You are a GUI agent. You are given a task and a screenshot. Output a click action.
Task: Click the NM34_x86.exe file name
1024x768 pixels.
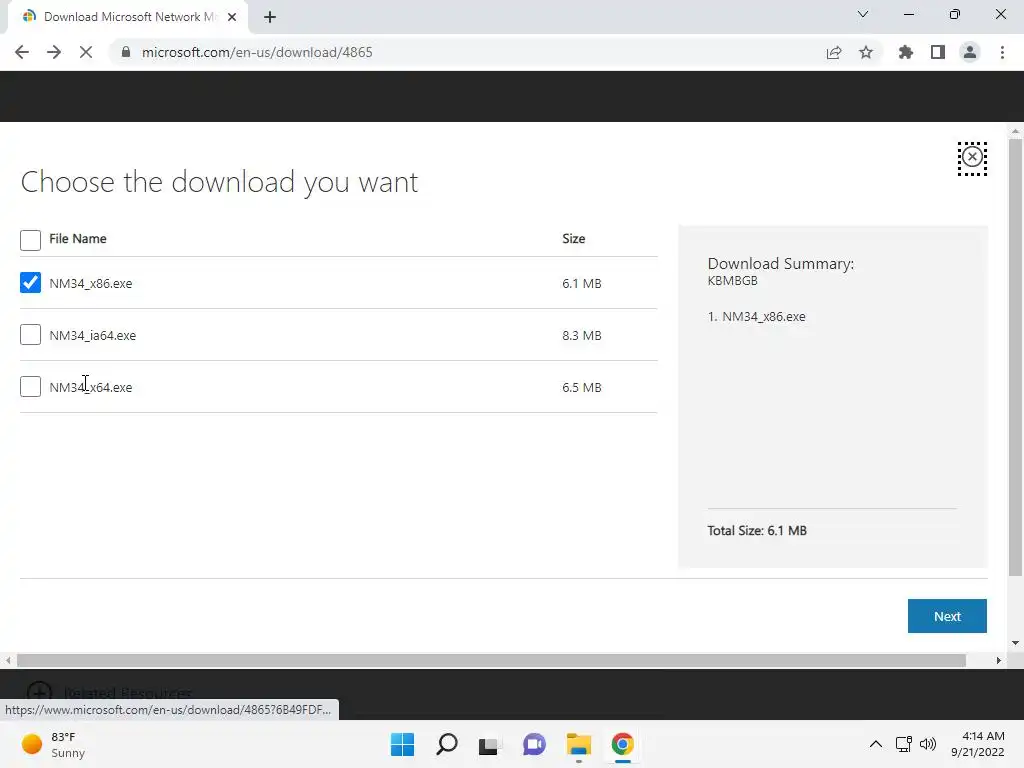[91, 283]
